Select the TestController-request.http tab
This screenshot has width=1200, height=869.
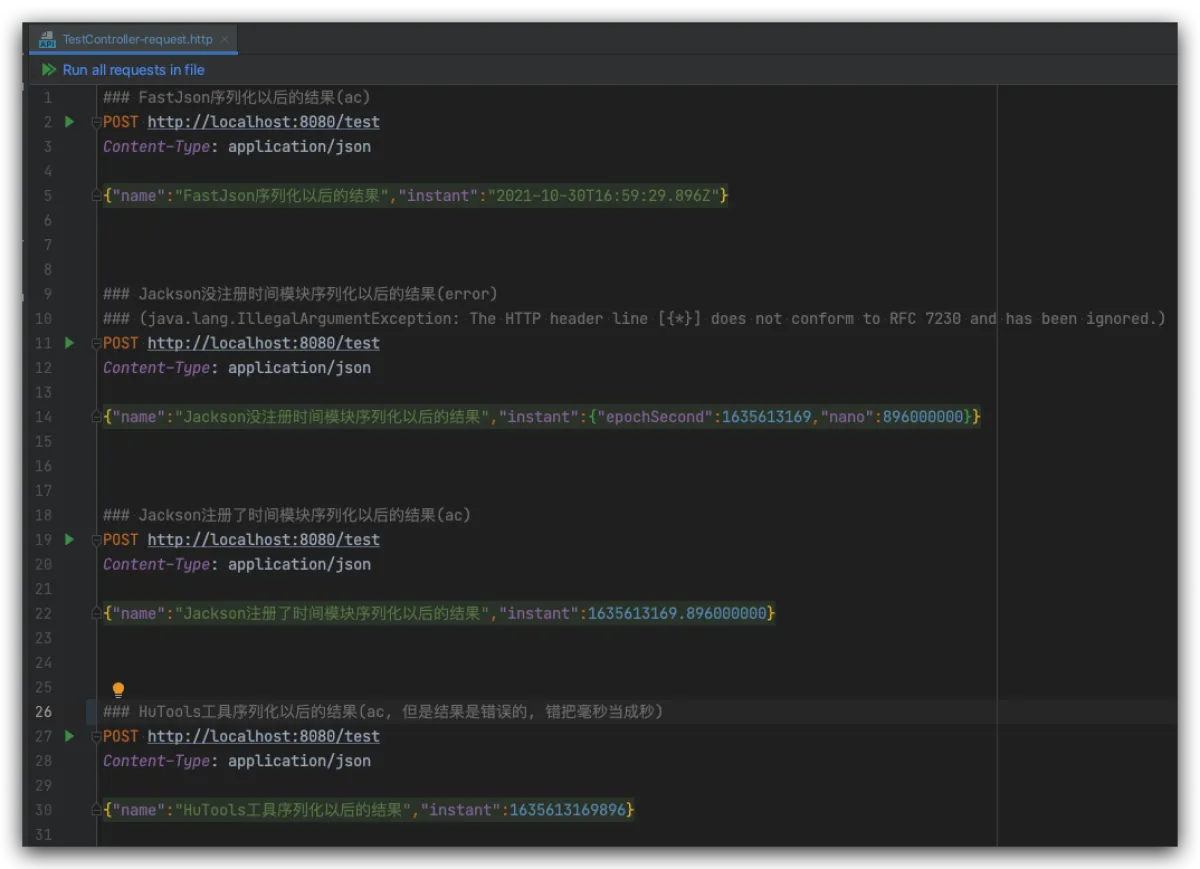[x=137, y=40]
